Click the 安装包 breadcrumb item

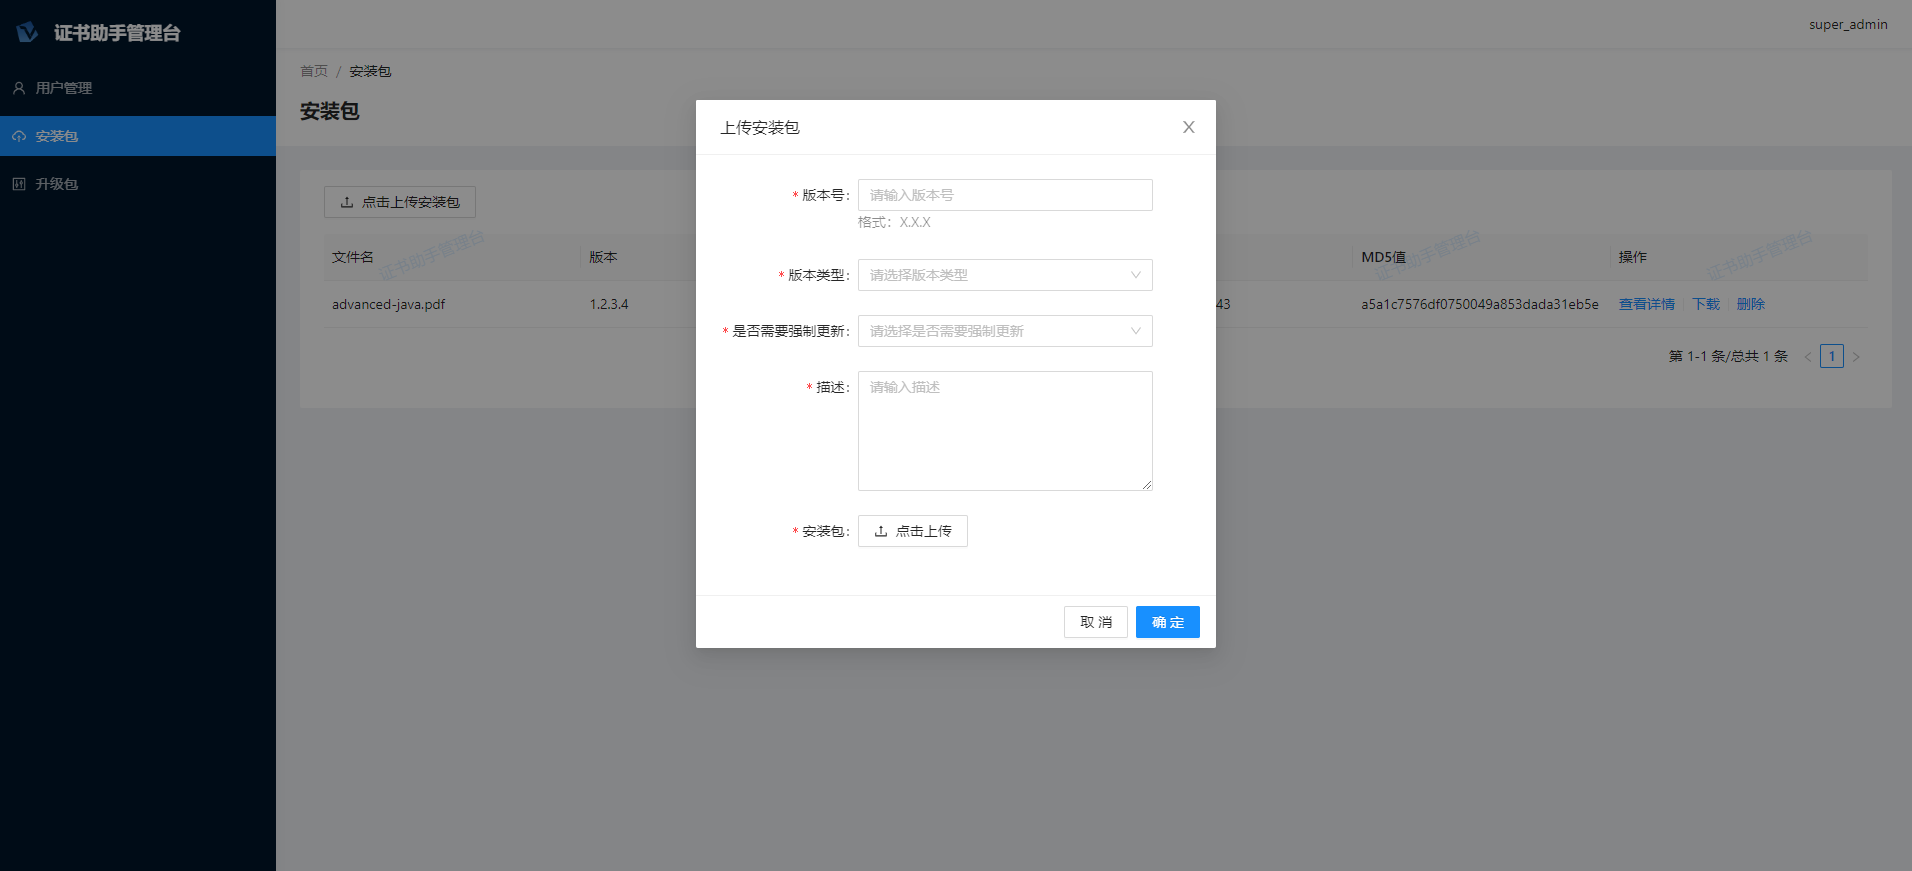point(370,71)
